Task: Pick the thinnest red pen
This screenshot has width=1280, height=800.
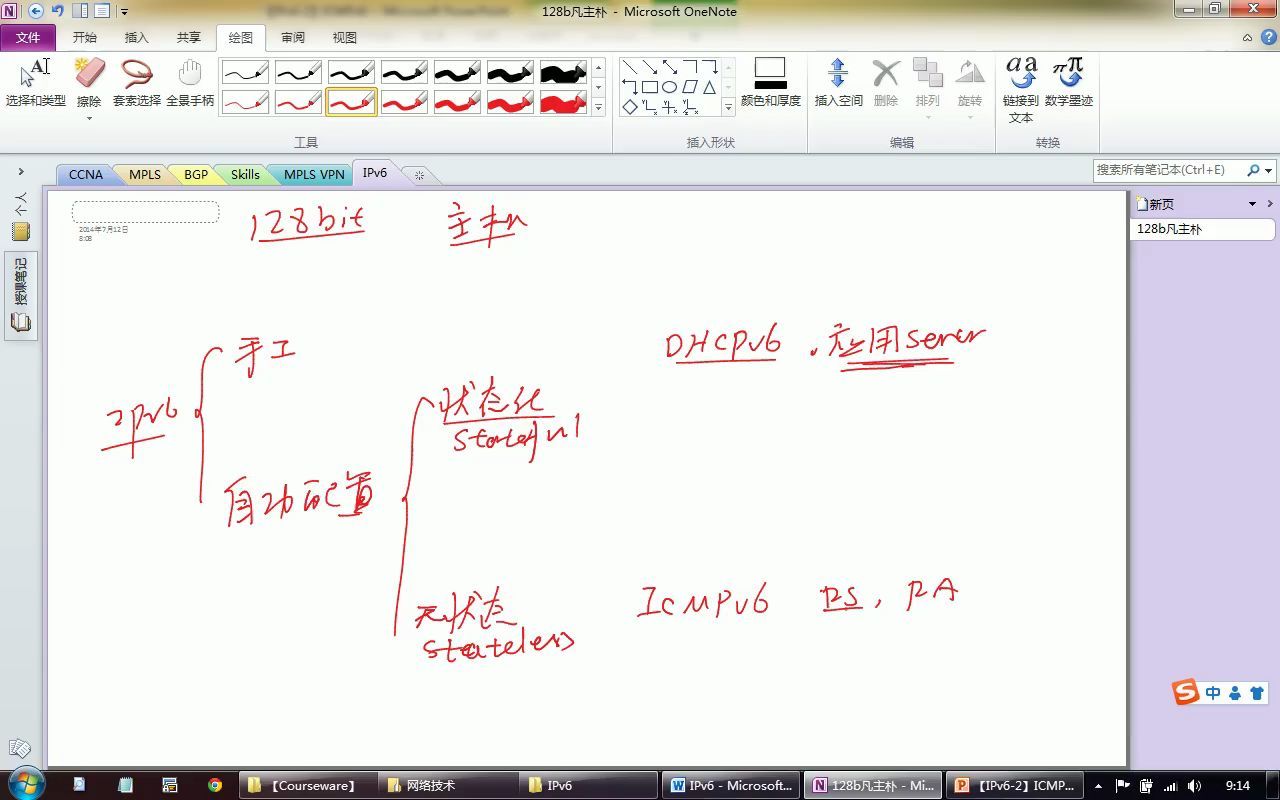Action: click(x=245, y=102)
